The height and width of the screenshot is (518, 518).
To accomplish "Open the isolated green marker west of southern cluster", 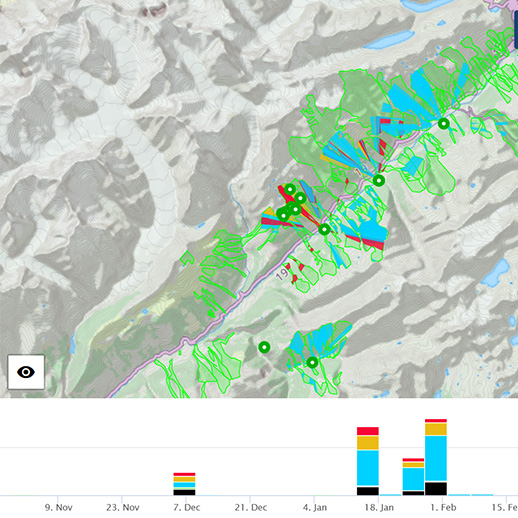I will (264, 347).
